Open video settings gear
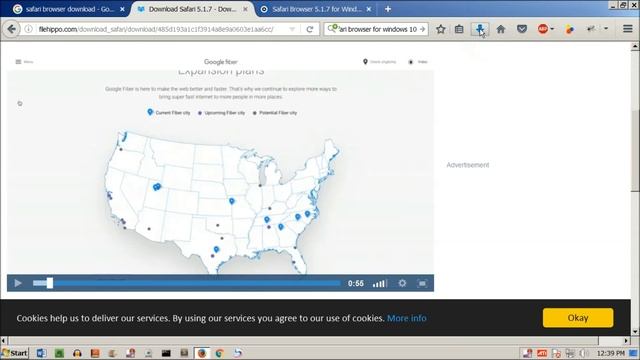This screenshot has width=640, height=360. (402, 283)
